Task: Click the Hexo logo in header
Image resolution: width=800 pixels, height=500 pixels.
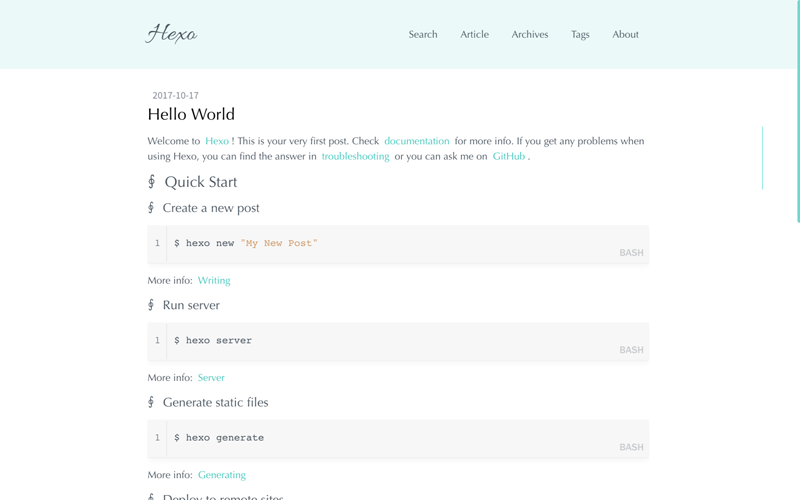Action: [x=171, y=34]
